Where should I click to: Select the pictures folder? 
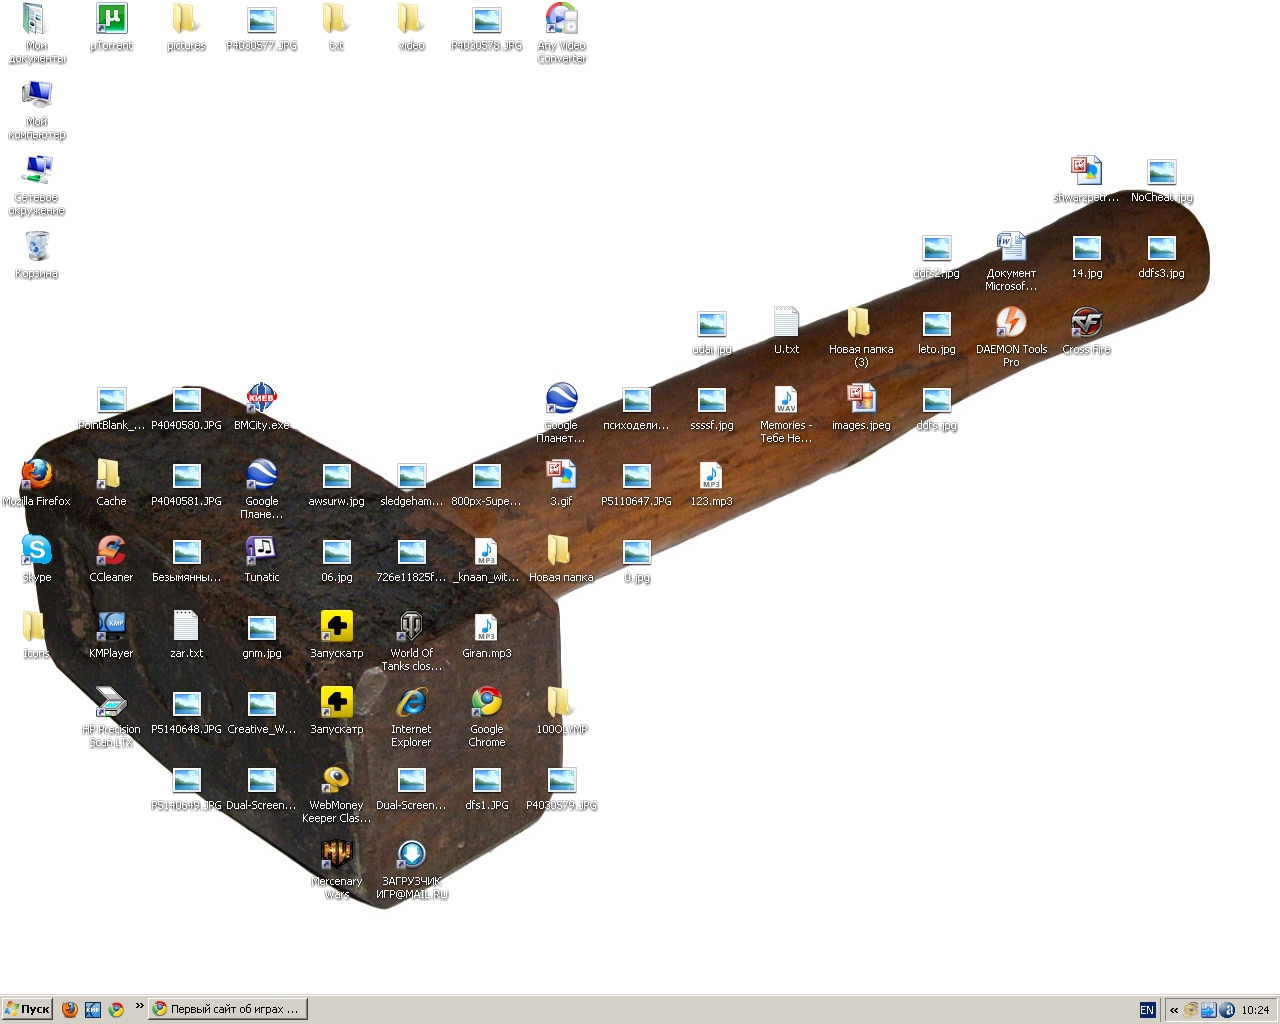[186, 28]
